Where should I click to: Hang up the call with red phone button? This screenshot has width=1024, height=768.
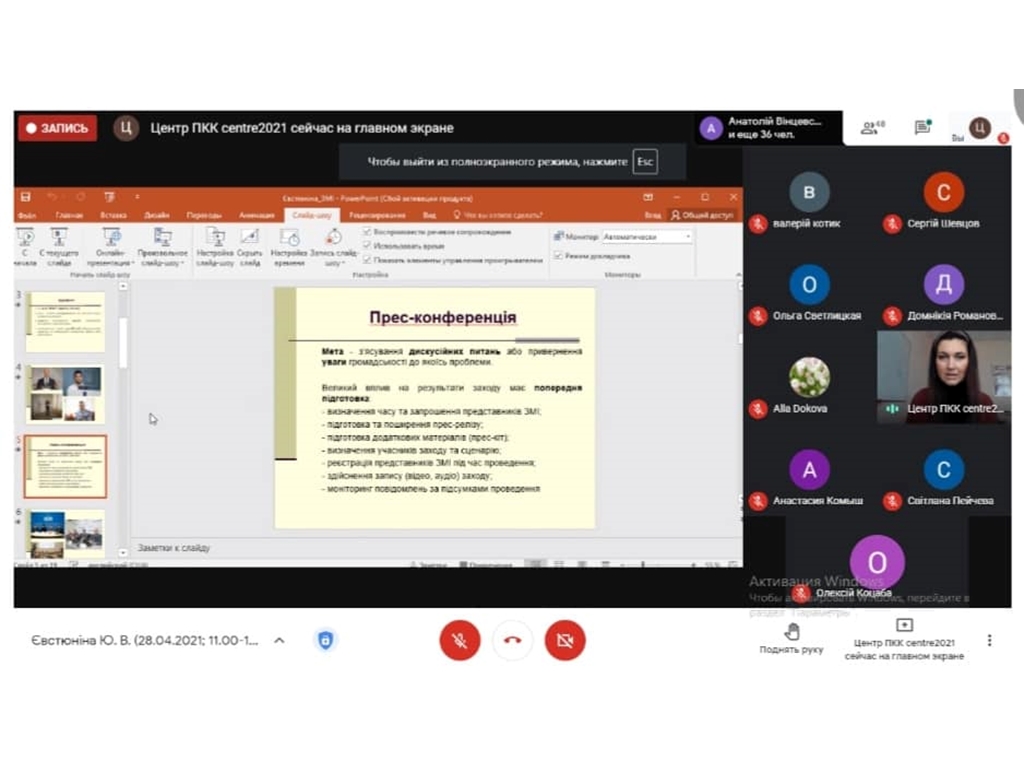click(x=513, y=641)
